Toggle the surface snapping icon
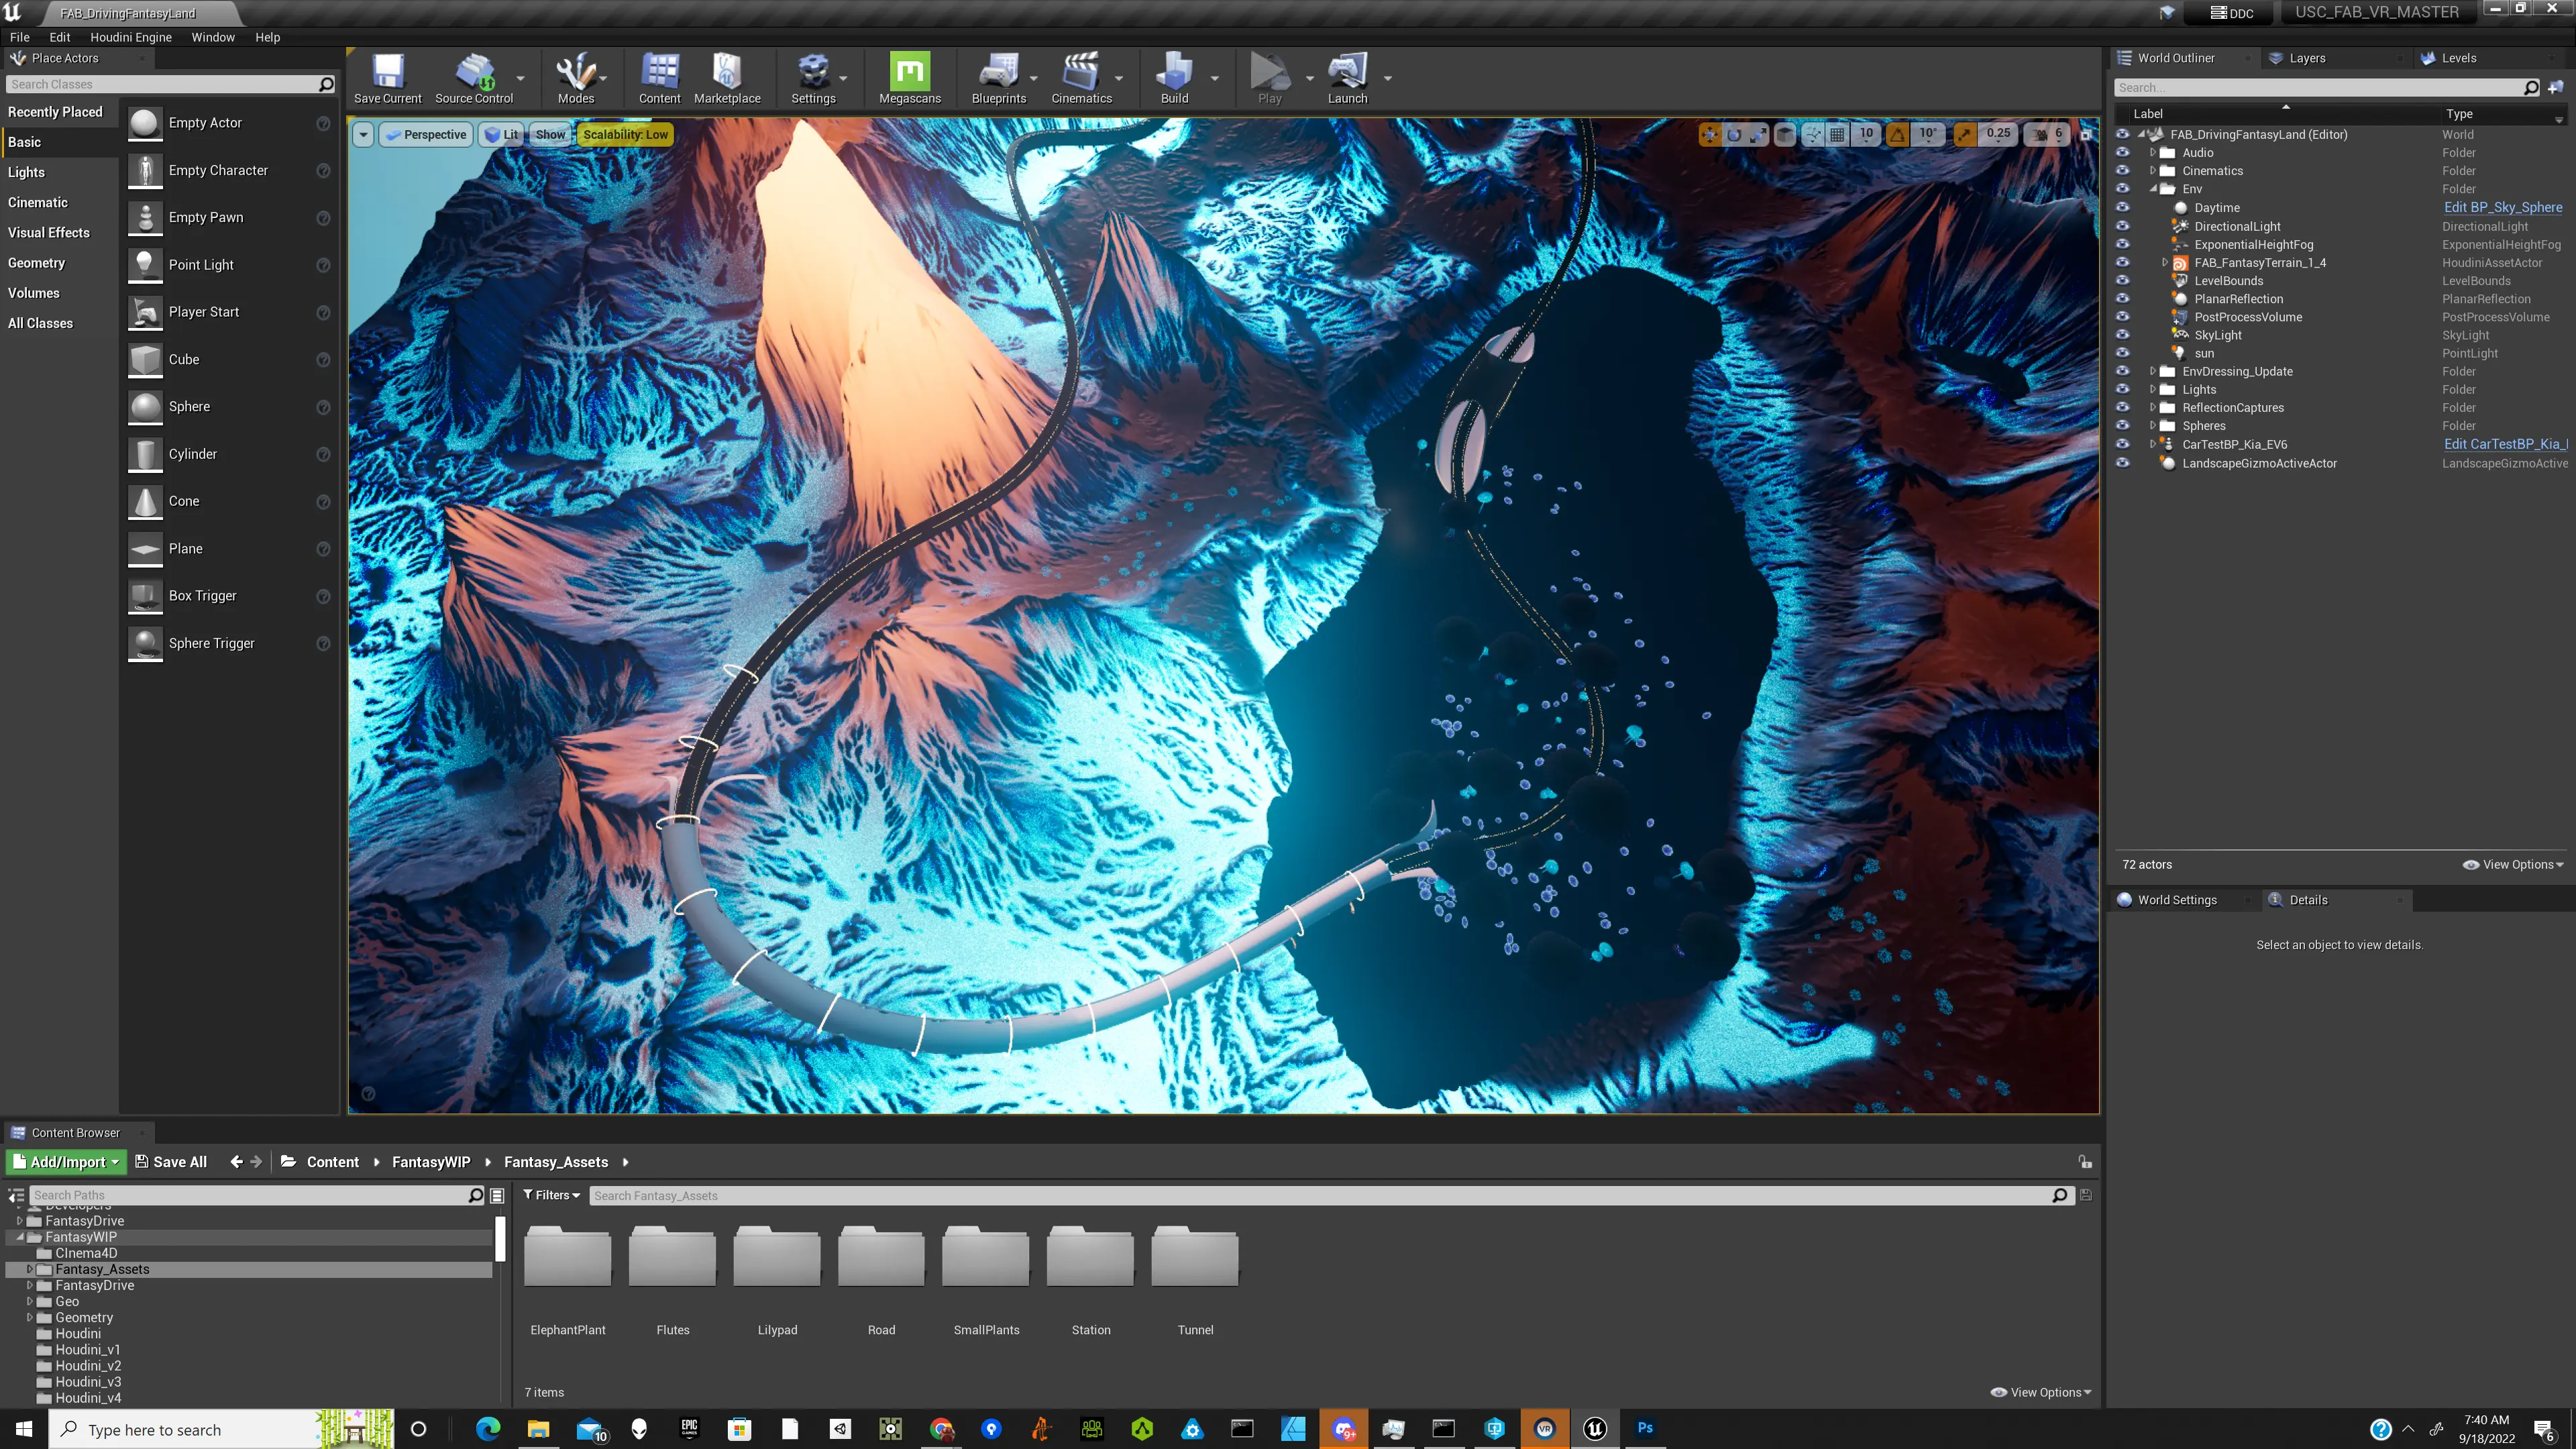The height and width of the screenshot is (1449, 2576). pyautogui.click(x=1813, y=134)
